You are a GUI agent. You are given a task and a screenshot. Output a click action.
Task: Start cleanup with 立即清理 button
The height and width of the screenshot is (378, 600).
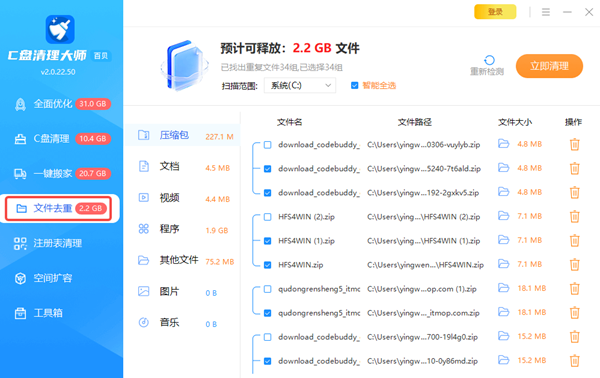tap(549, 66)
